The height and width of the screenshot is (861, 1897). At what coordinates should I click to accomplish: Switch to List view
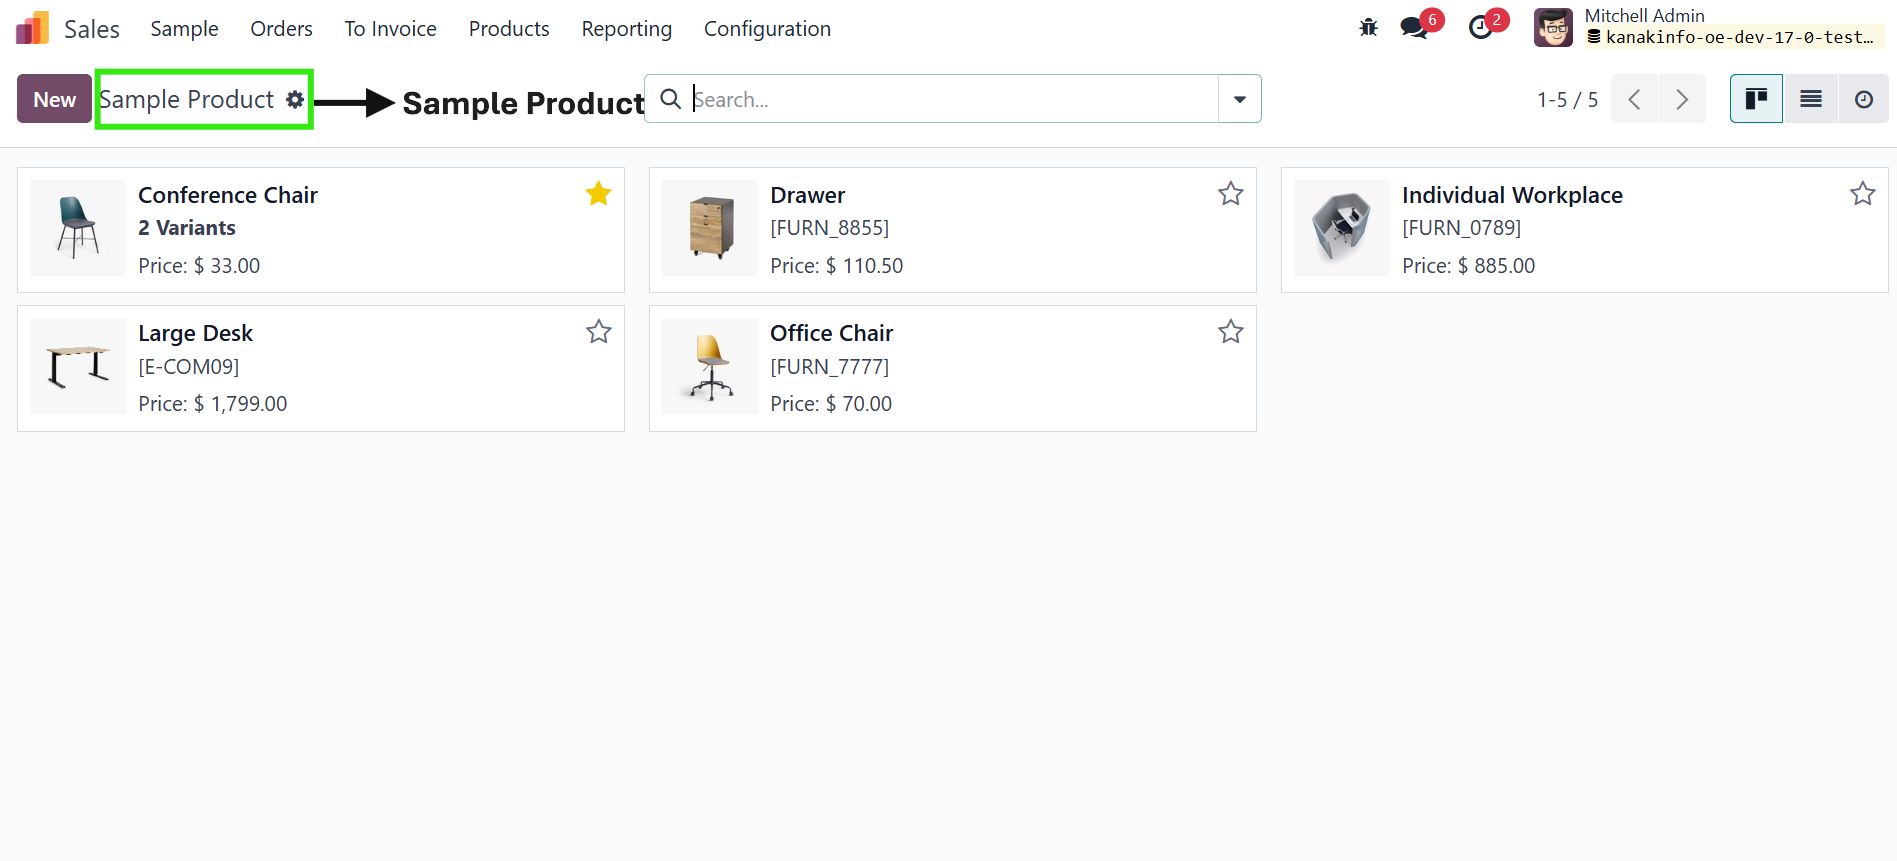click(x=1810, y=99)
